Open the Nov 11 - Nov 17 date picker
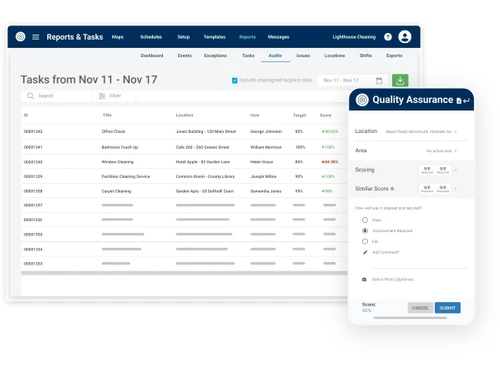This screenshot has width=500, height=375. coord(353,80)
